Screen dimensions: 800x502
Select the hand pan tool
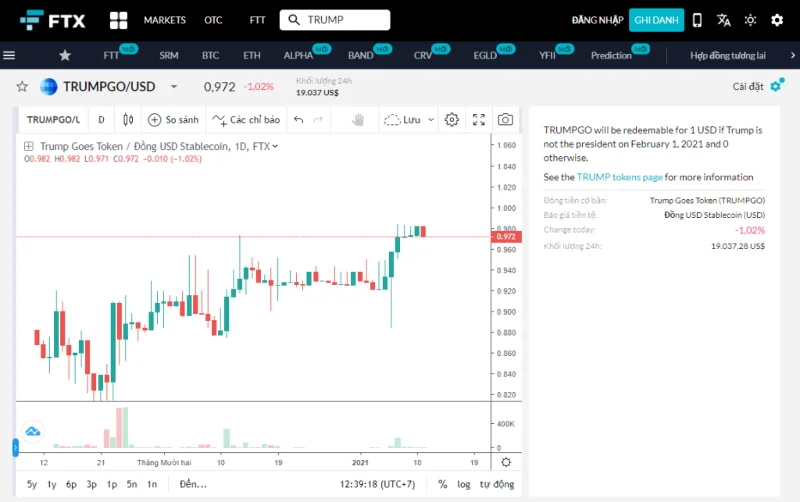(x=358, y=119)
